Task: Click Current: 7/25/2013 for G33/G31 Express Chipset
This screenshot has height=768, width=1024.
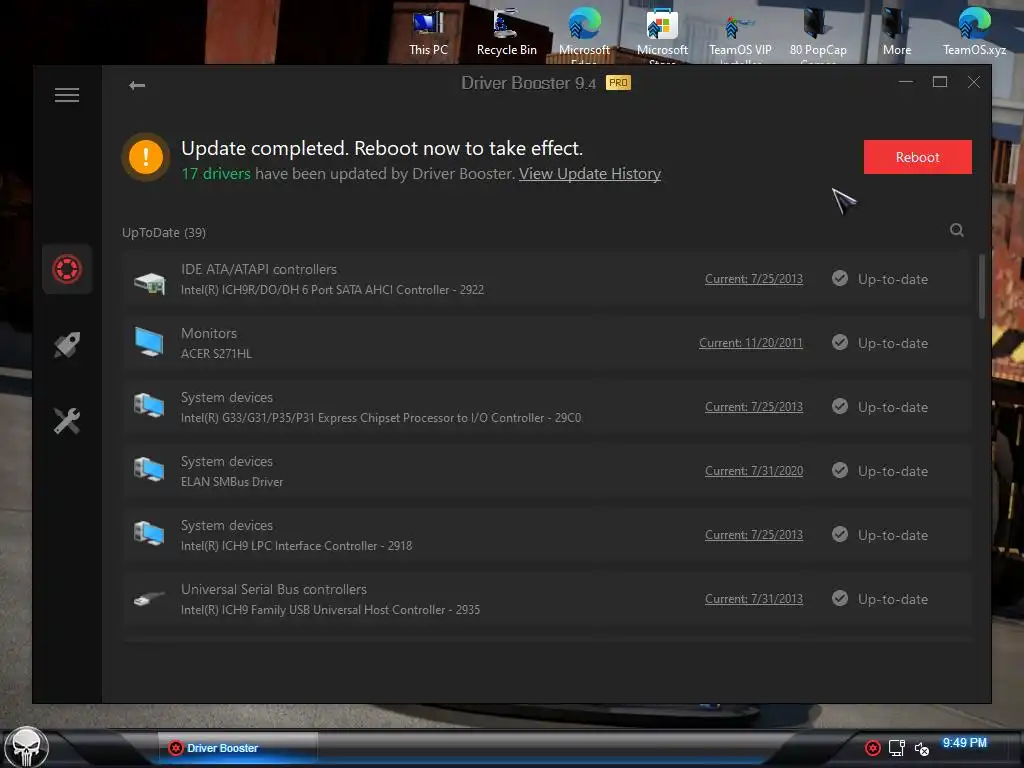Action: tap(754, 407)
